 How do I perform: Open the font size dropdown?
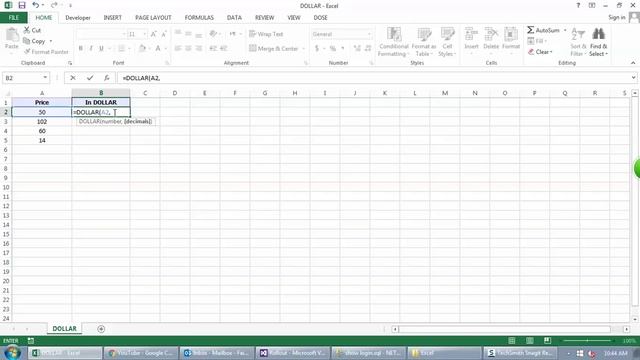[x=144, y=34]
